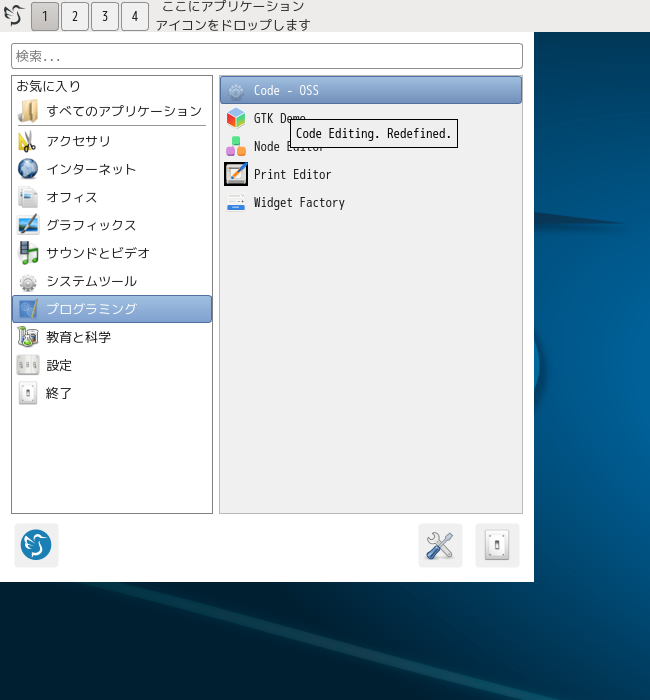Viewport: 650px width, 700px height.
Task: Click the Node Editor blocks icon
Action: 236,146
